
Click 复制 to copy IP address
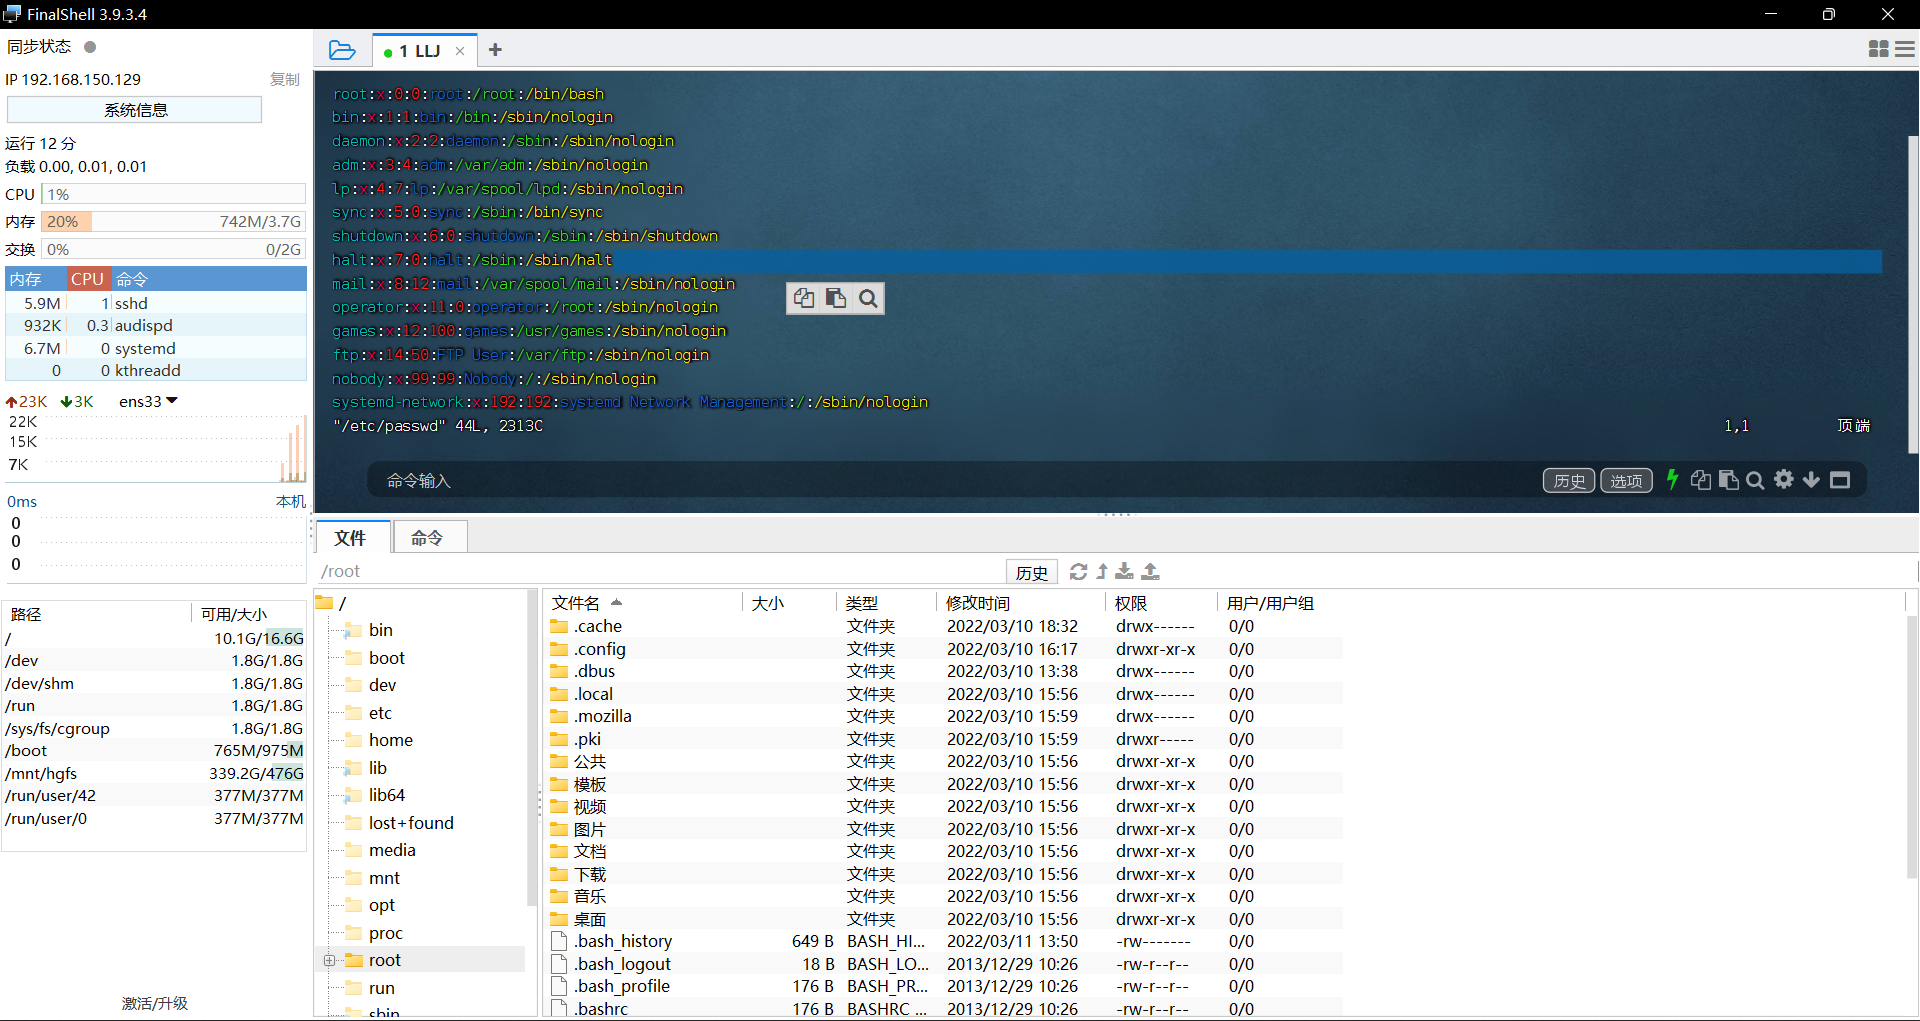pos(285,79)
